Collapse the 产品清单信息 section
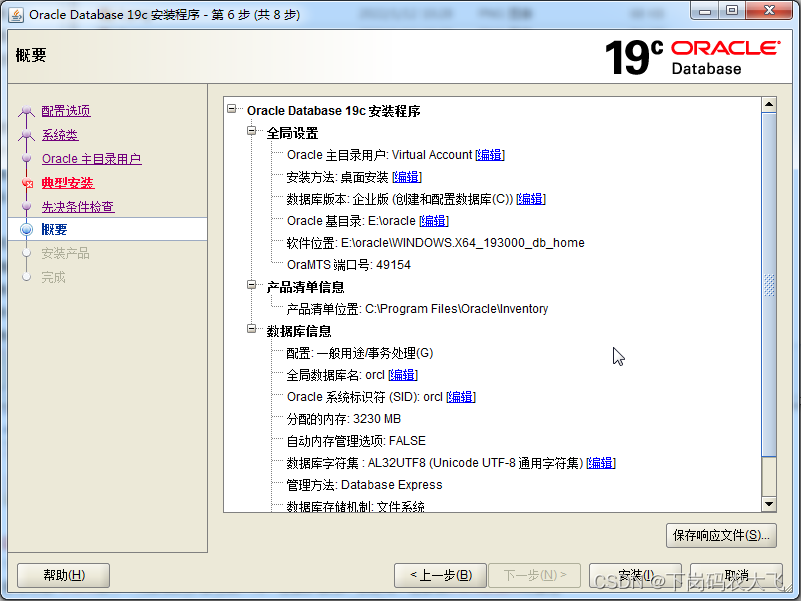Screen dimensions: 801x601 (251, 284)
